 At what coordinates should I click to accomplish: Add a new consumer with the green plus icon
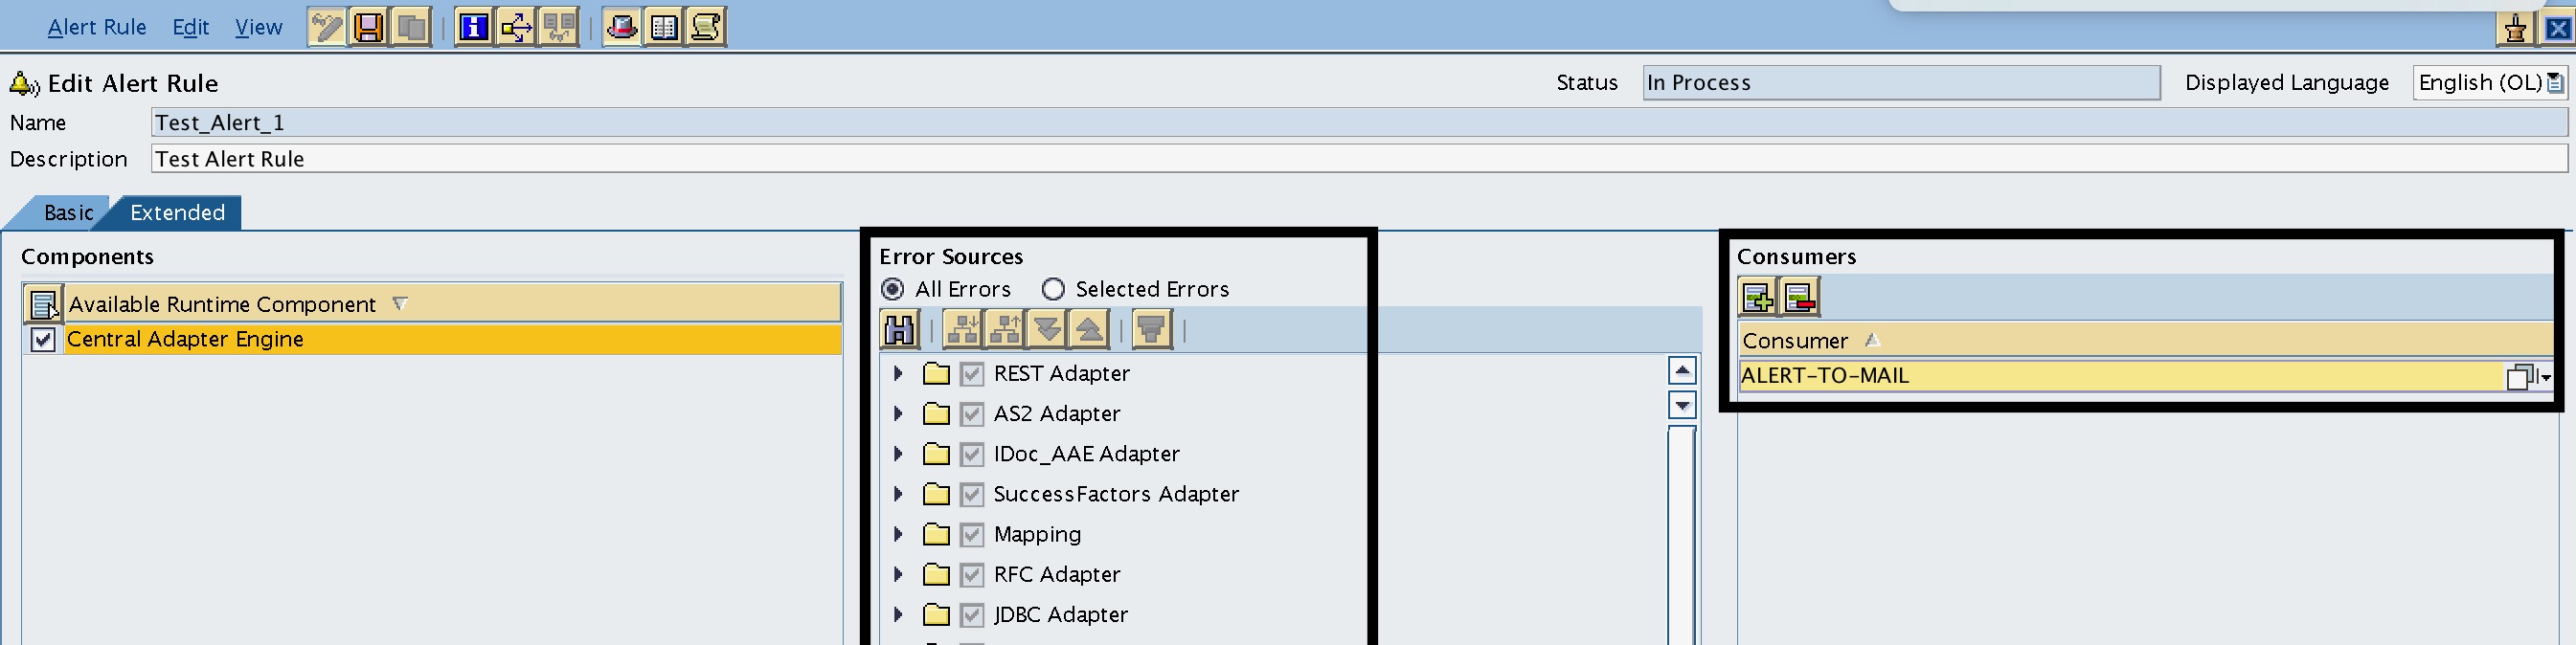click(x=1757, y=296)
